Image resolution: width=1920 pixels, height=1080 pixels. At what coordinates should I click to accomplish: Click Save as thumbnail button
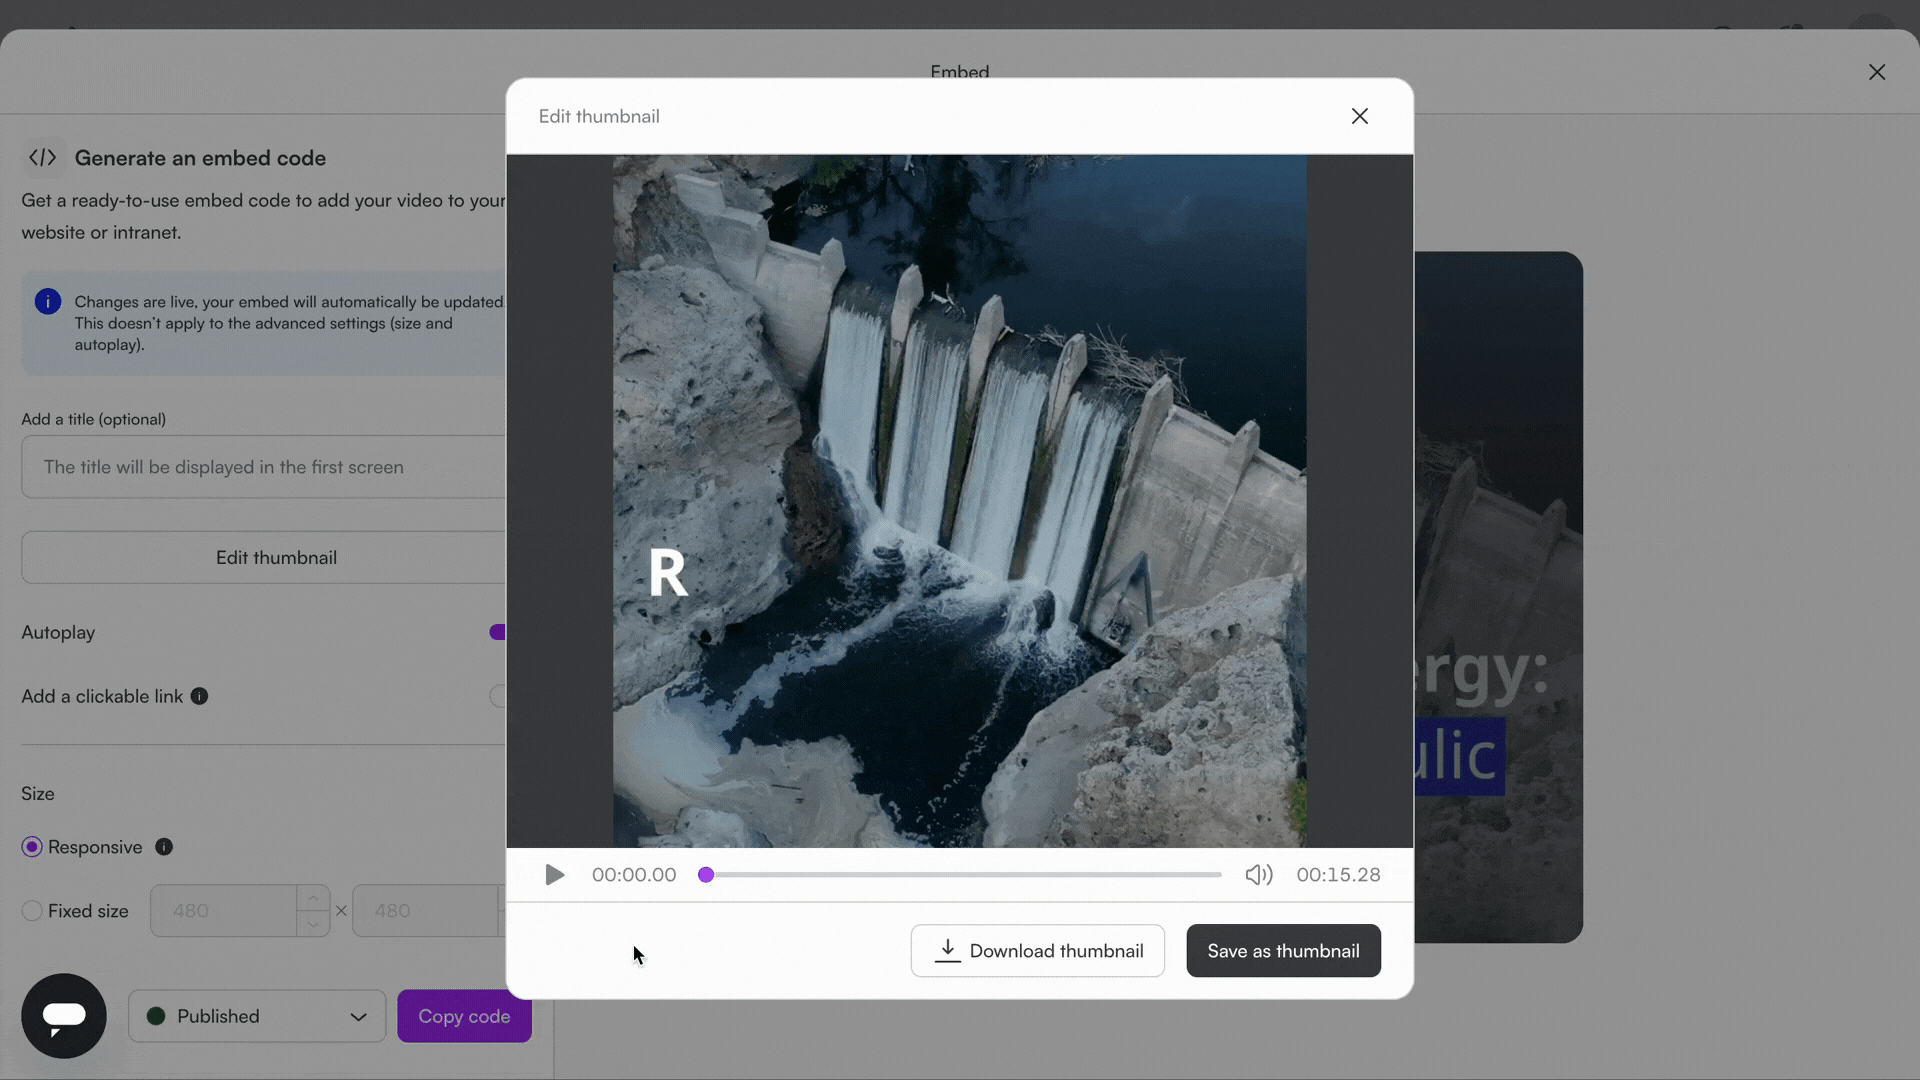pyautogui.click(x=1283, y=951)
